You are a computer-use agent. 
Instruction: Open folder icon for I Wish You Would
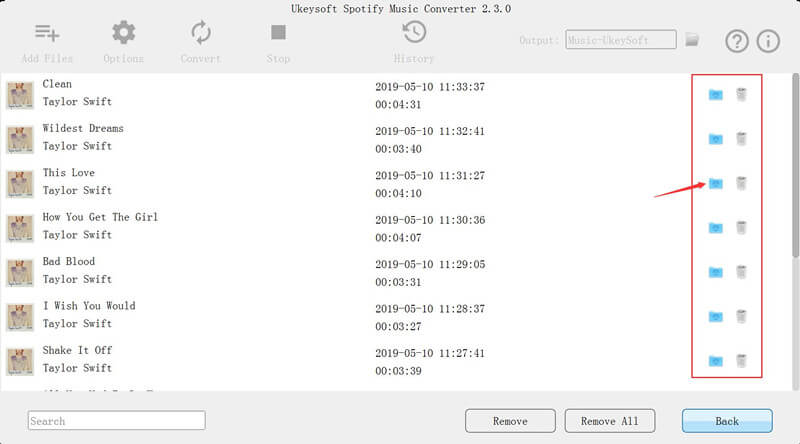coord(715,316)
